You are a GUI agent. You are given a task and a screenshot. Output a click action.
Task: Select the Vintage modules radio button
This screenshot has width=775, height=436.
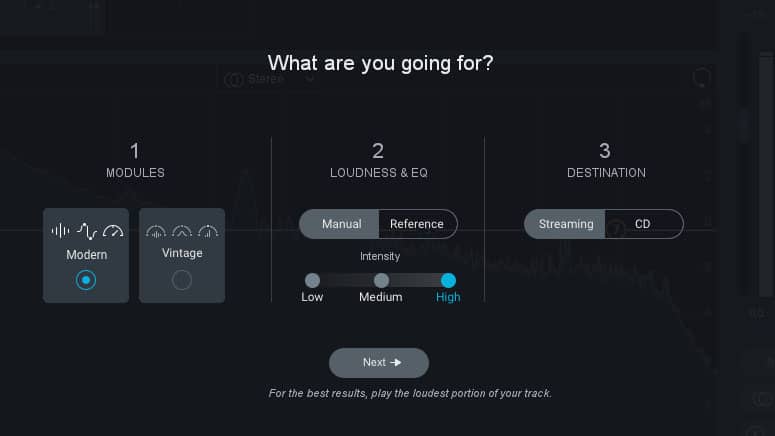tap(182, 280)
